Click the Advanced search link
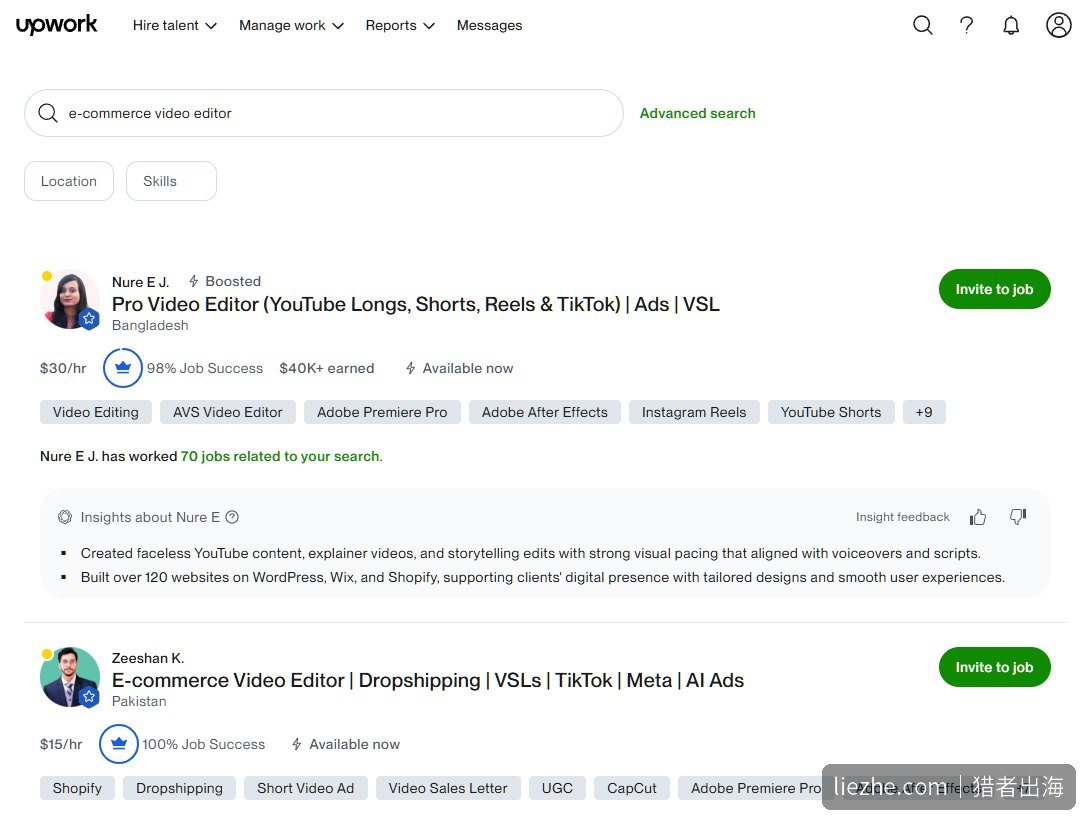 [697, 113]
